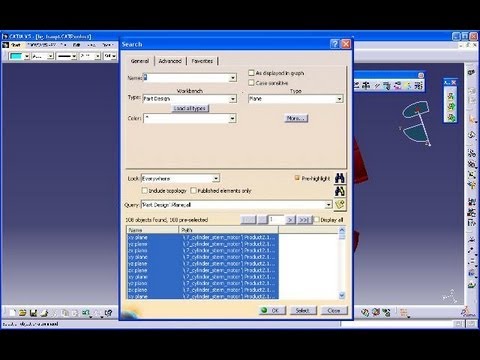Open the Type Plane dropdown
This screenshot has width=480, height=360.
339,99
